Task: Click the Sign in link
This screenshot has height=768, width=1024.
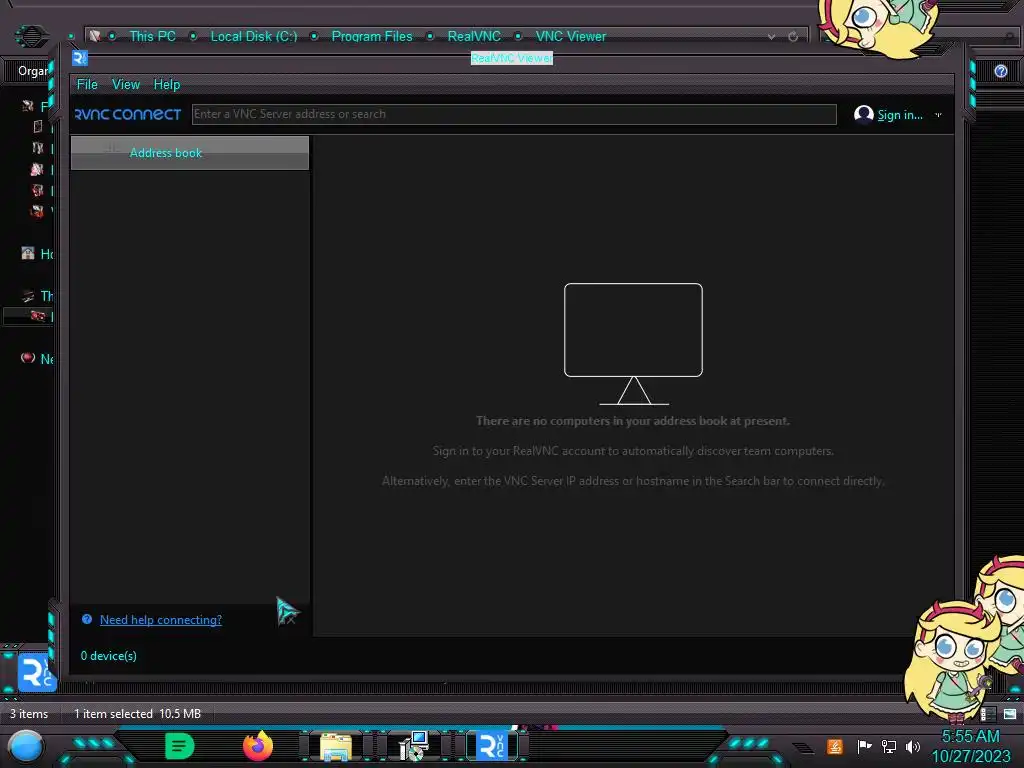Action: [x=899, y=115]
